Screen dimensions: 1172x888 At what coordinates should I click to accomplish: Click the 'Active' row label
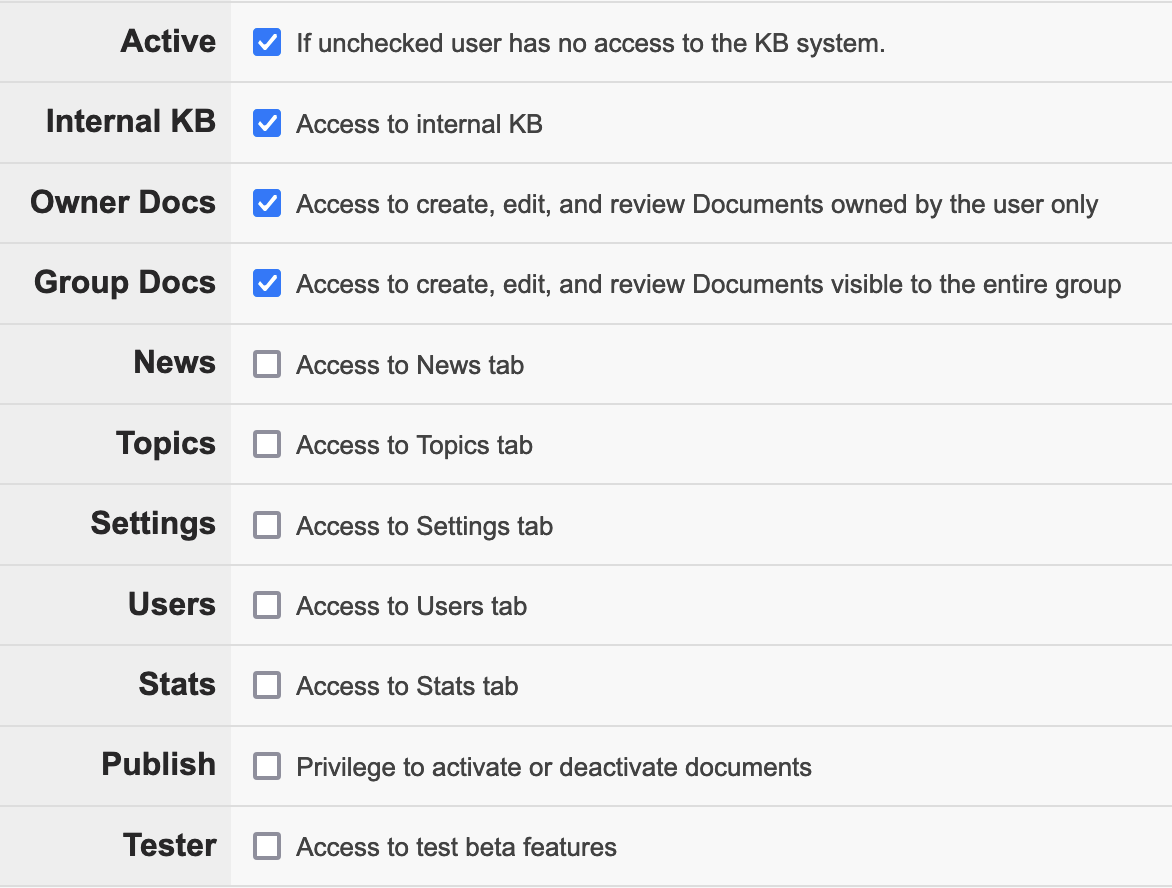(x=168, y=41)
